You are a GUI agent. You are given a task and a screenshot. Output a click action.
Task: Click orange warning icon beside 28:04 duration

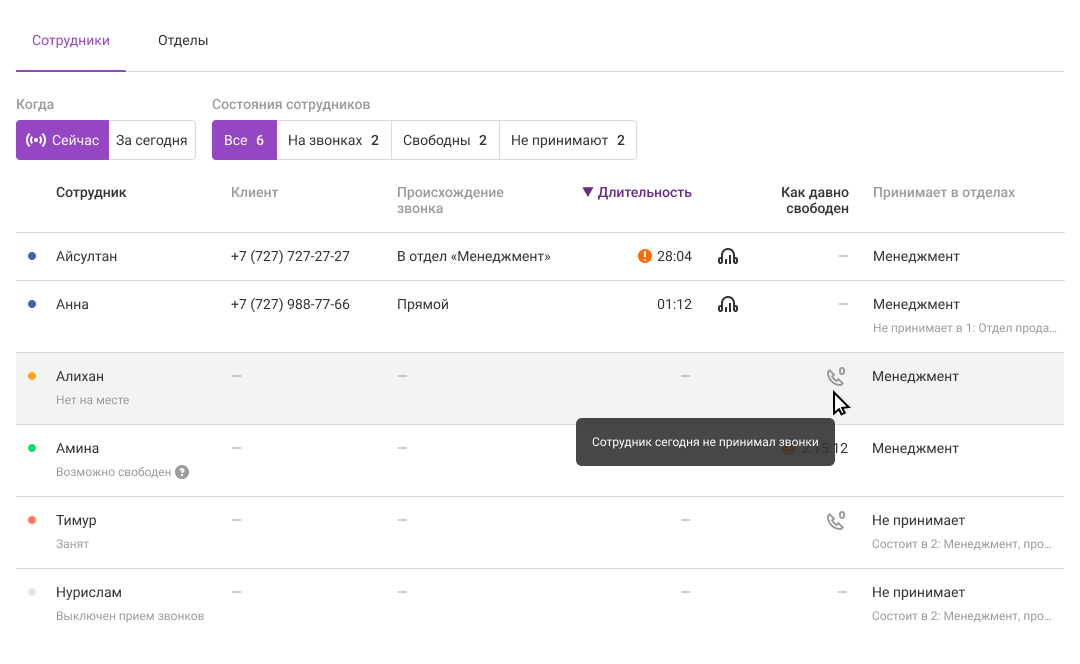click(x=645, y=257)
